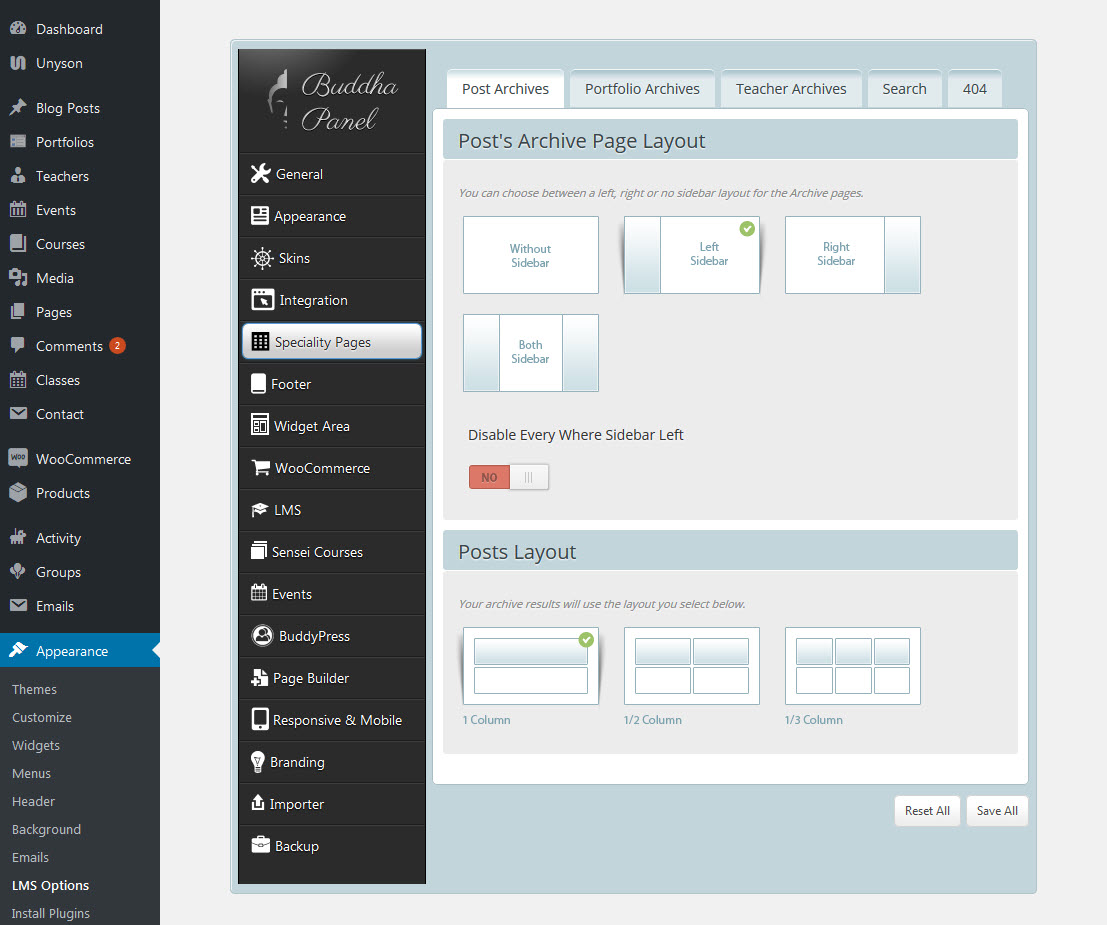The height and width of the screenshot is (925, 1107).
Task: Click the ship wheel Skins icon
Action: pos(261,258)
